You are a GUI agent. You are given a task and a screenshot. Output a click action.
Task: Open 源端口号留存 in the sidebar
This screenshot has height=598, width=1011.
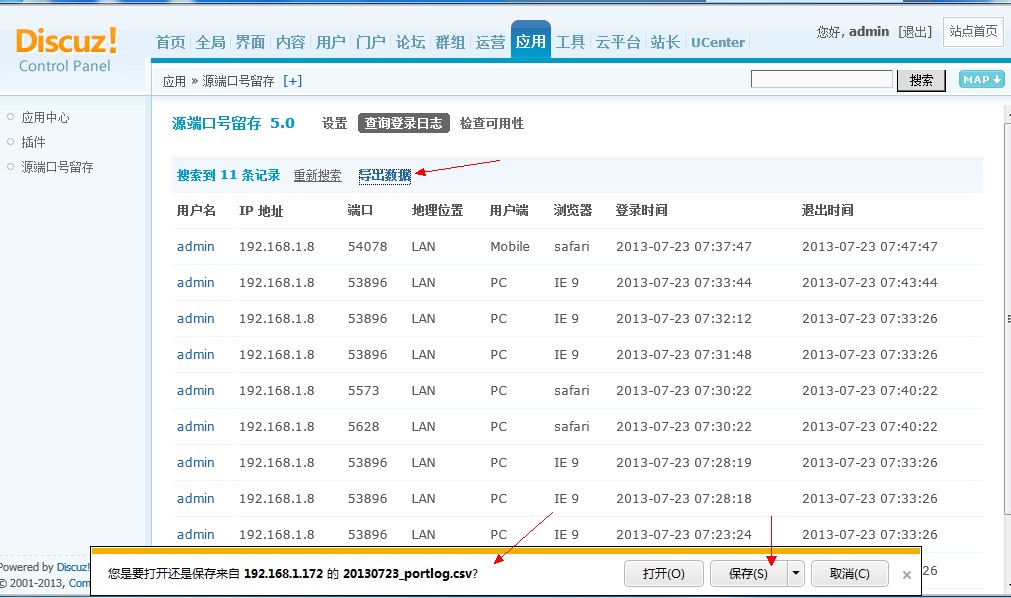tap(57, 167)
